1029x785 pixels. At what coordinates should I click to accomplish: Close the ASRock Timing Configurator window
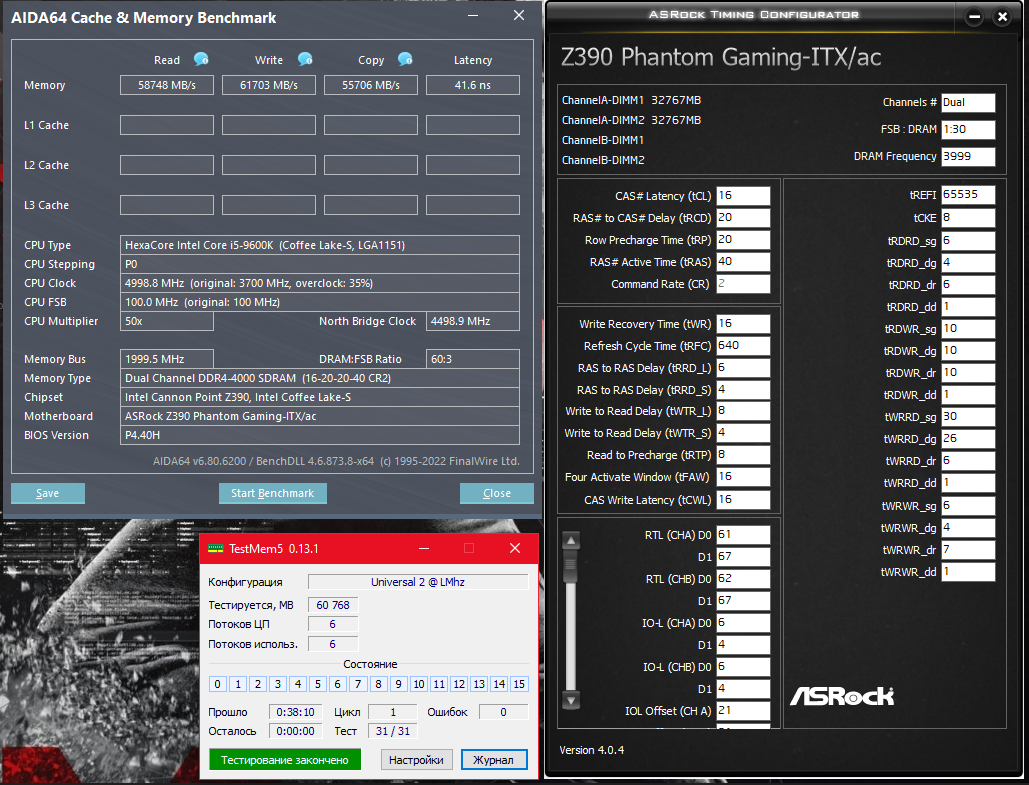[x=1002, y=17]
